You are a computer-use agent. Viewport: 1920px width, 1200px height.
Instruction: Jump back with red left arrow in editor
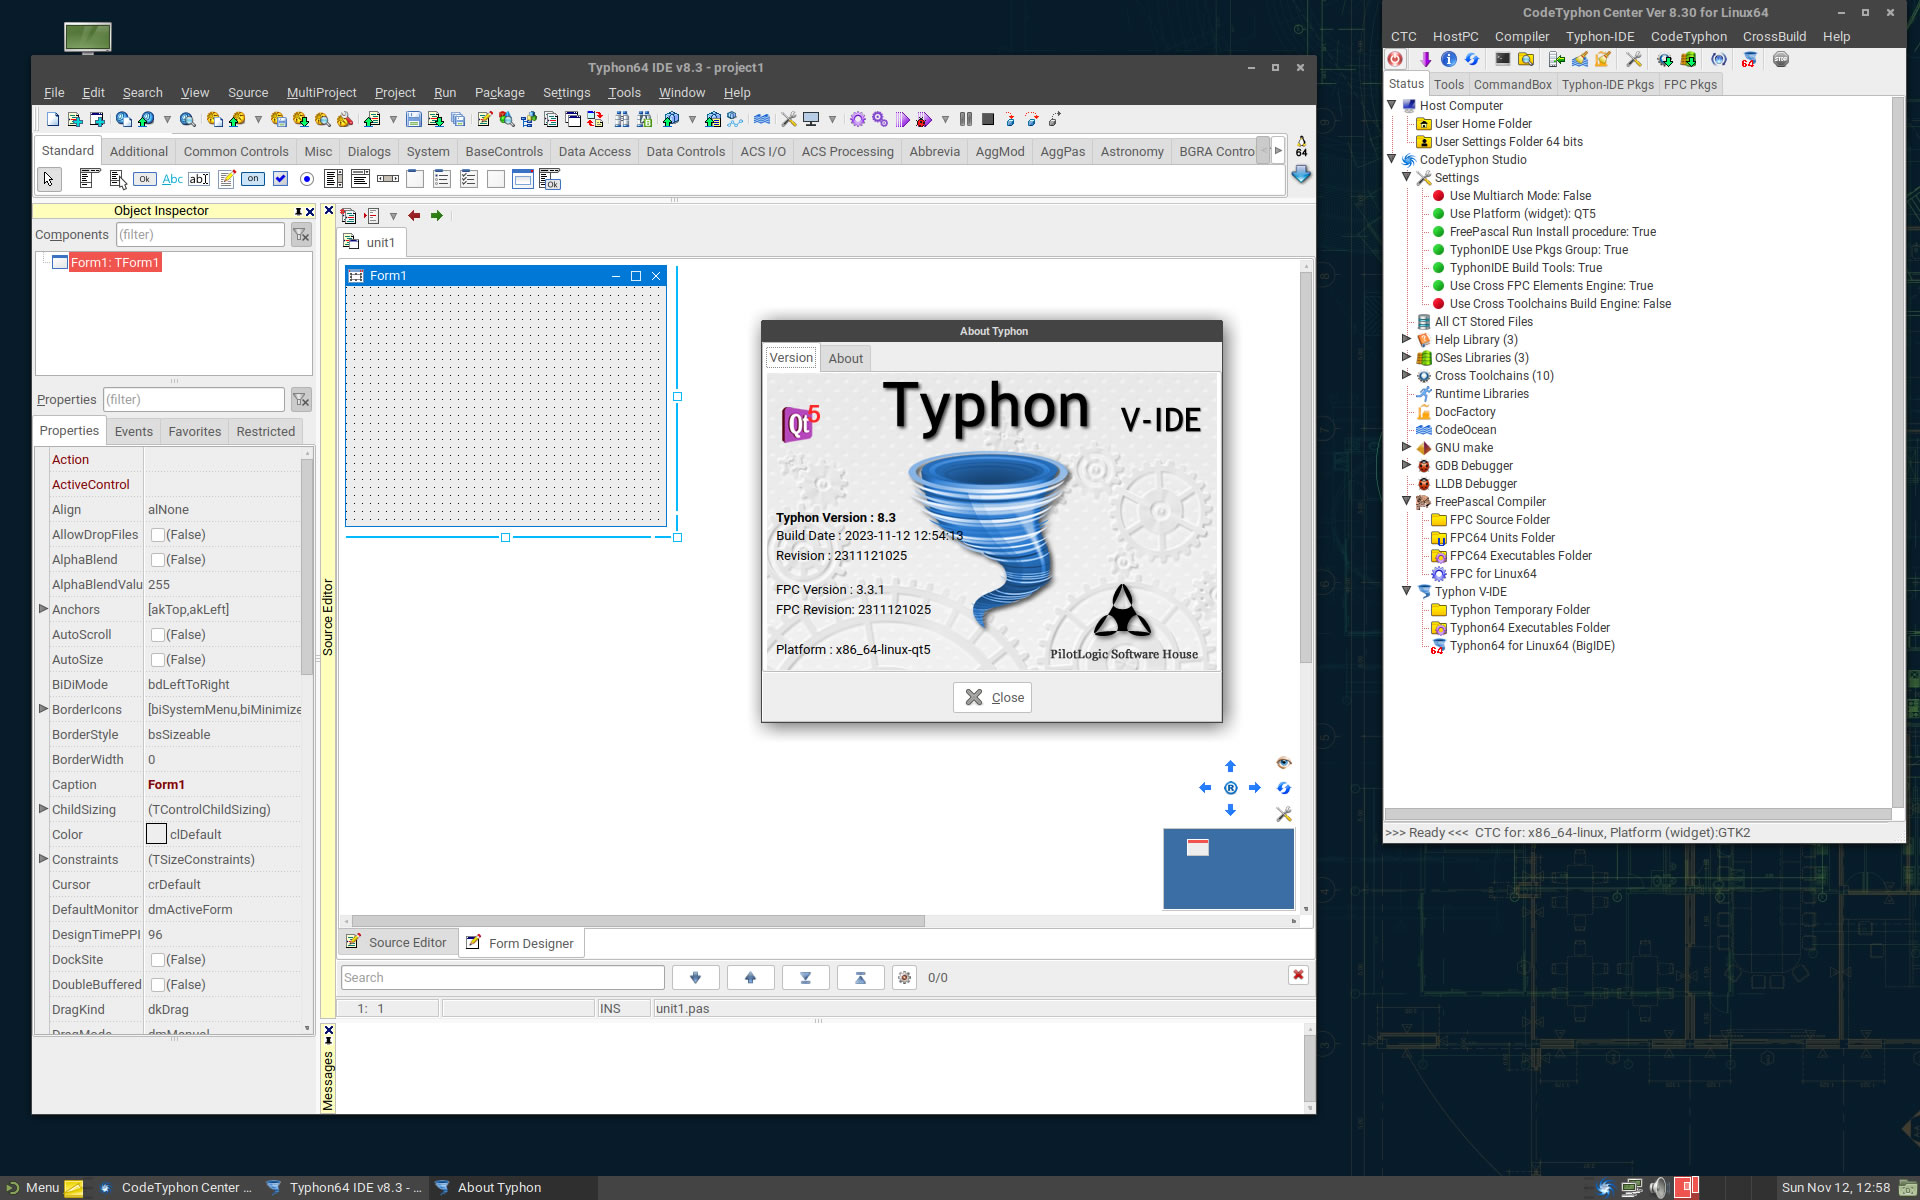(x=414, y=216)
